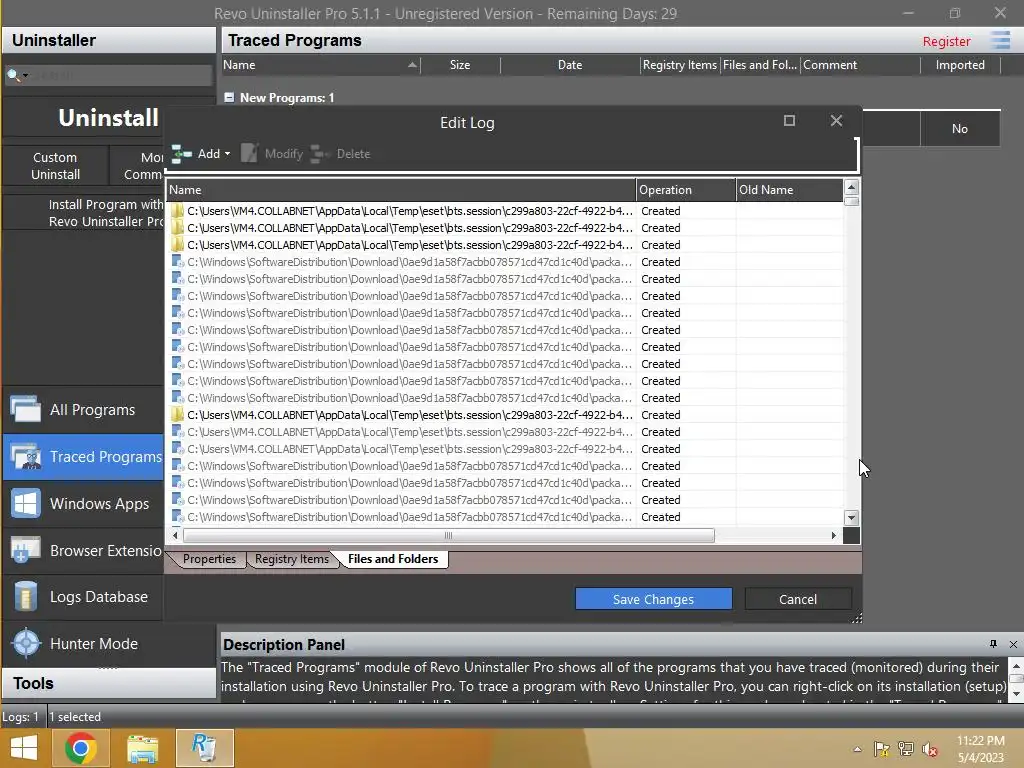Launch Google Chrome from the taskbar

81,748
